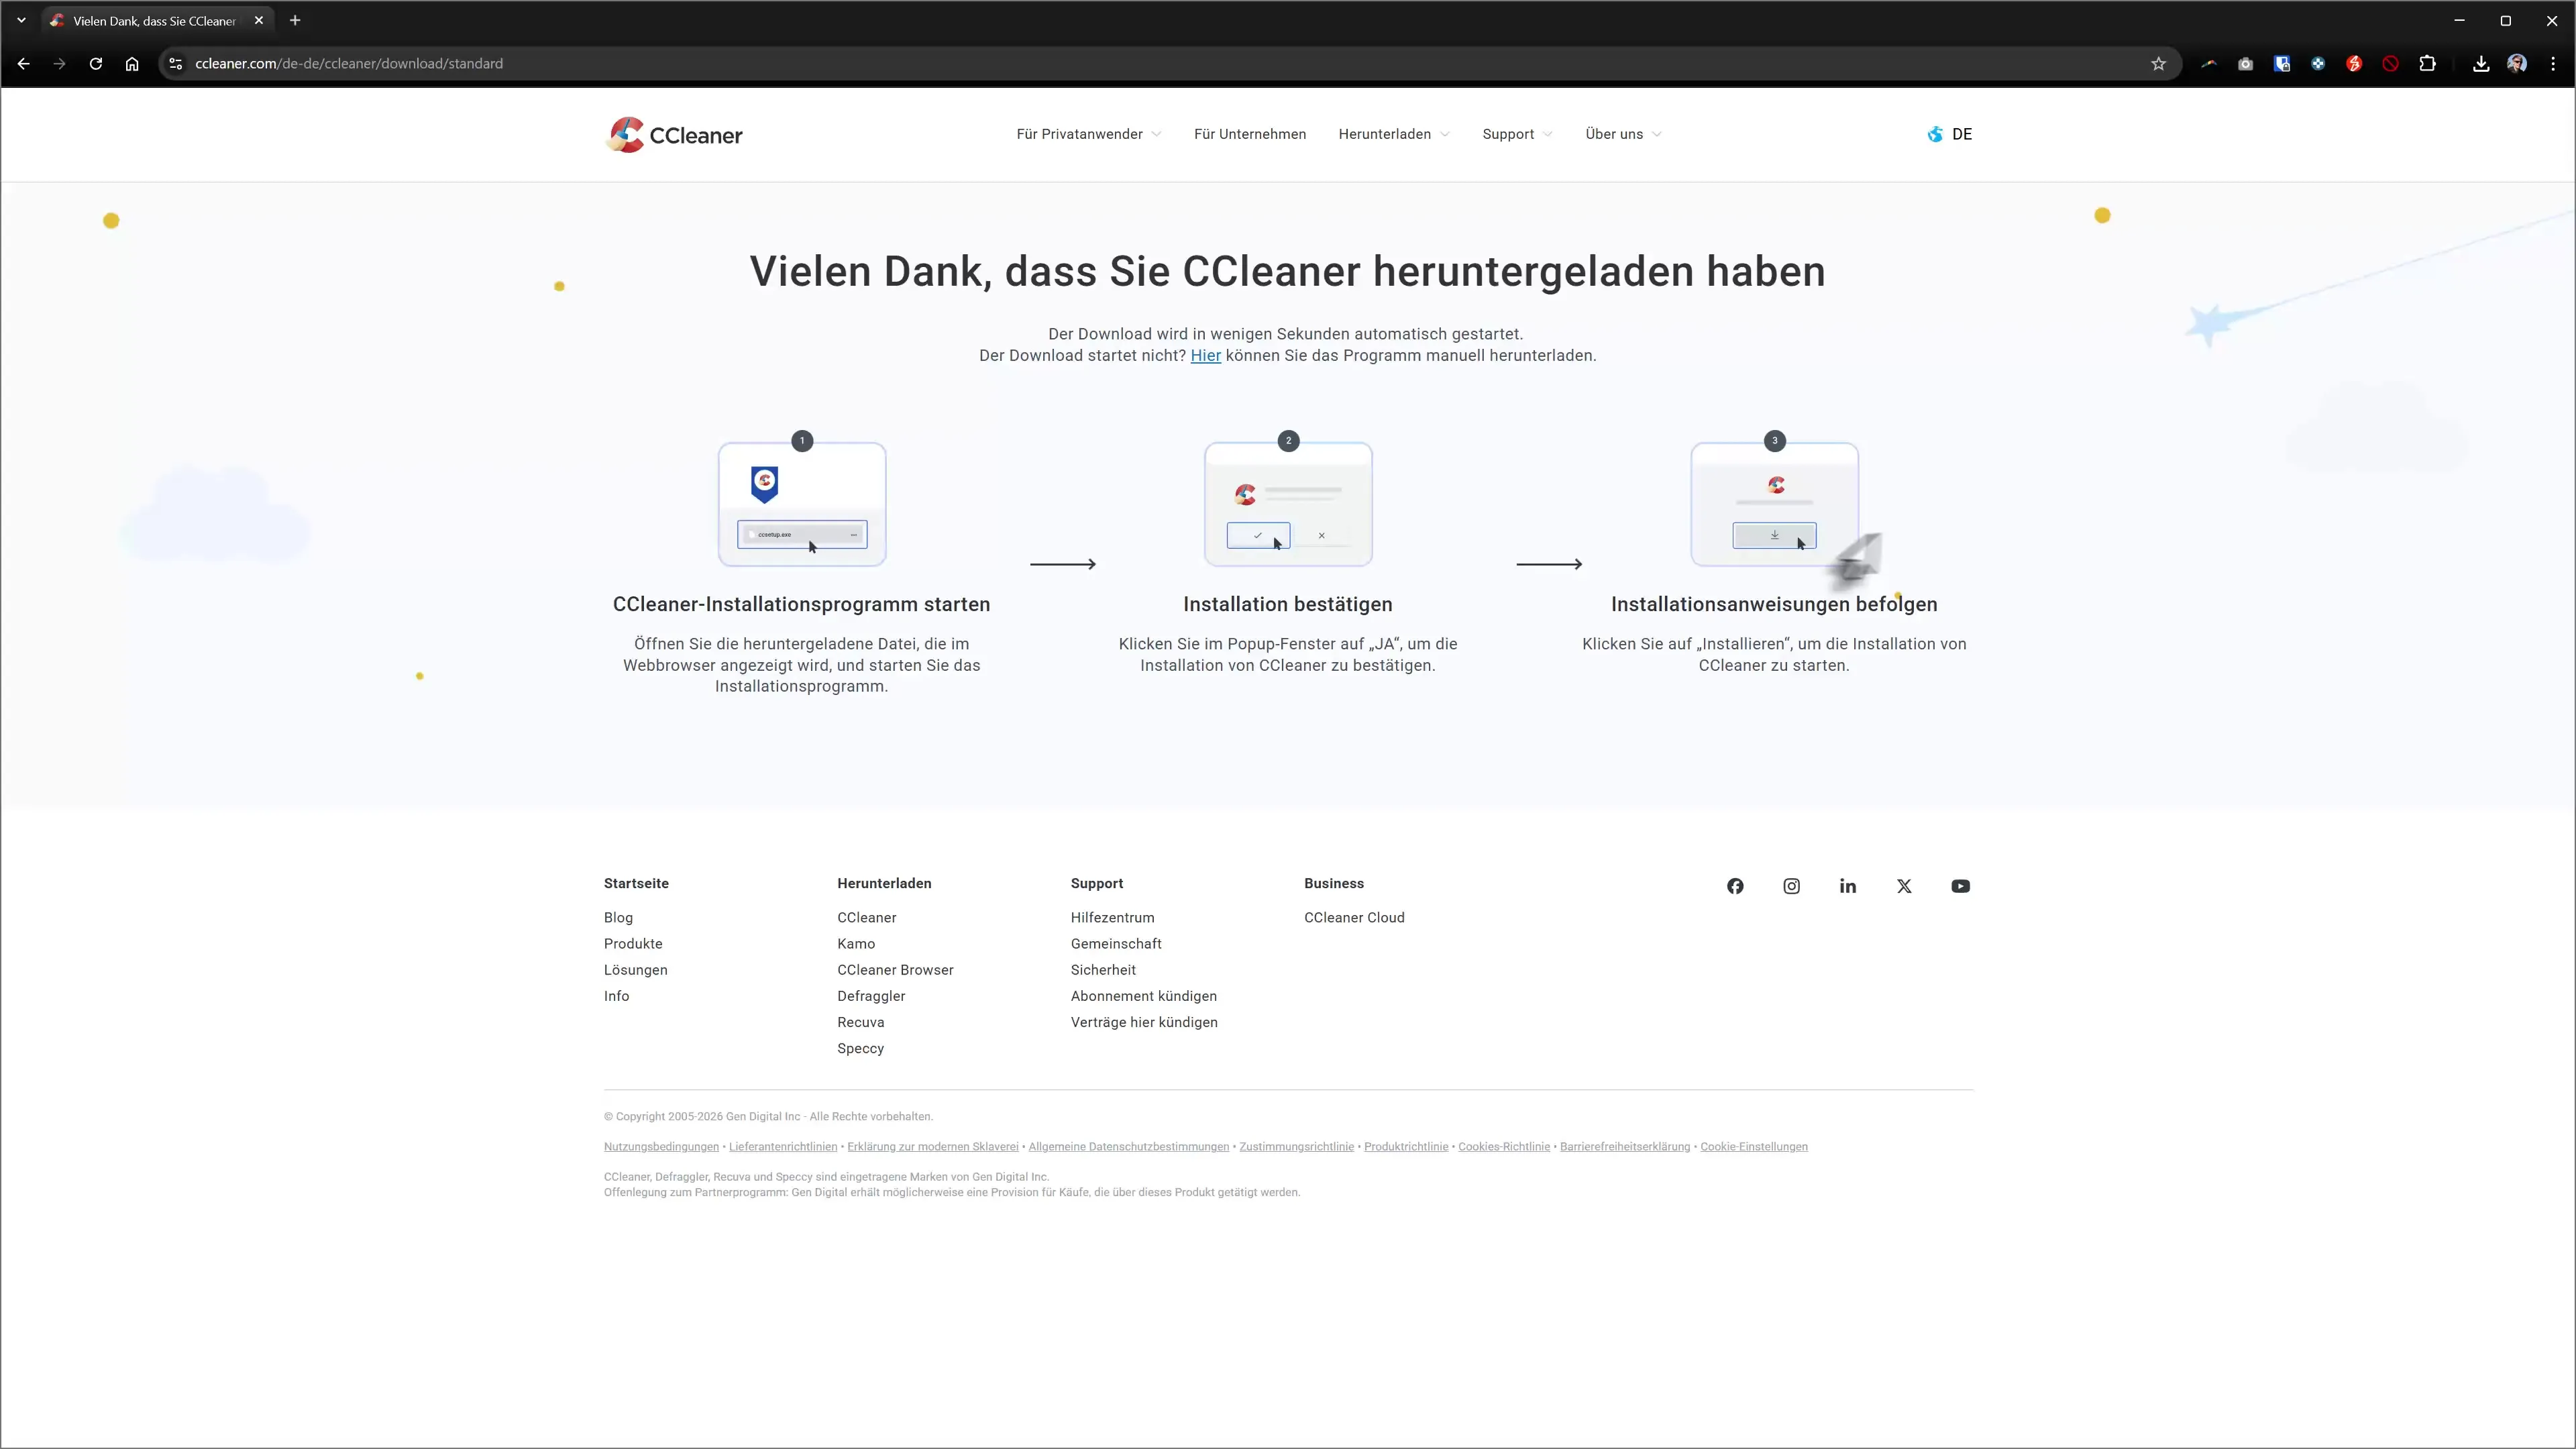Viewport: 2576px width, 1449px height.
Task: Open the Über uns dropdown
Action: coord(1621,134)
